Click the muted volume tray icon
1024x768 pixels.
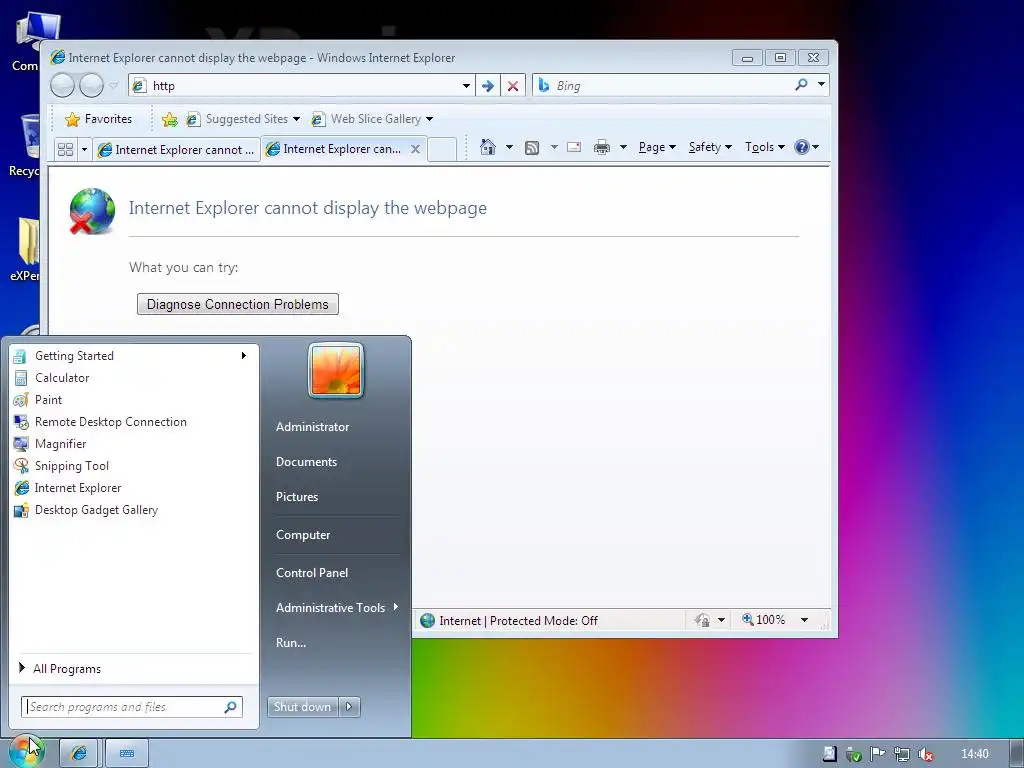pos(925,754)
